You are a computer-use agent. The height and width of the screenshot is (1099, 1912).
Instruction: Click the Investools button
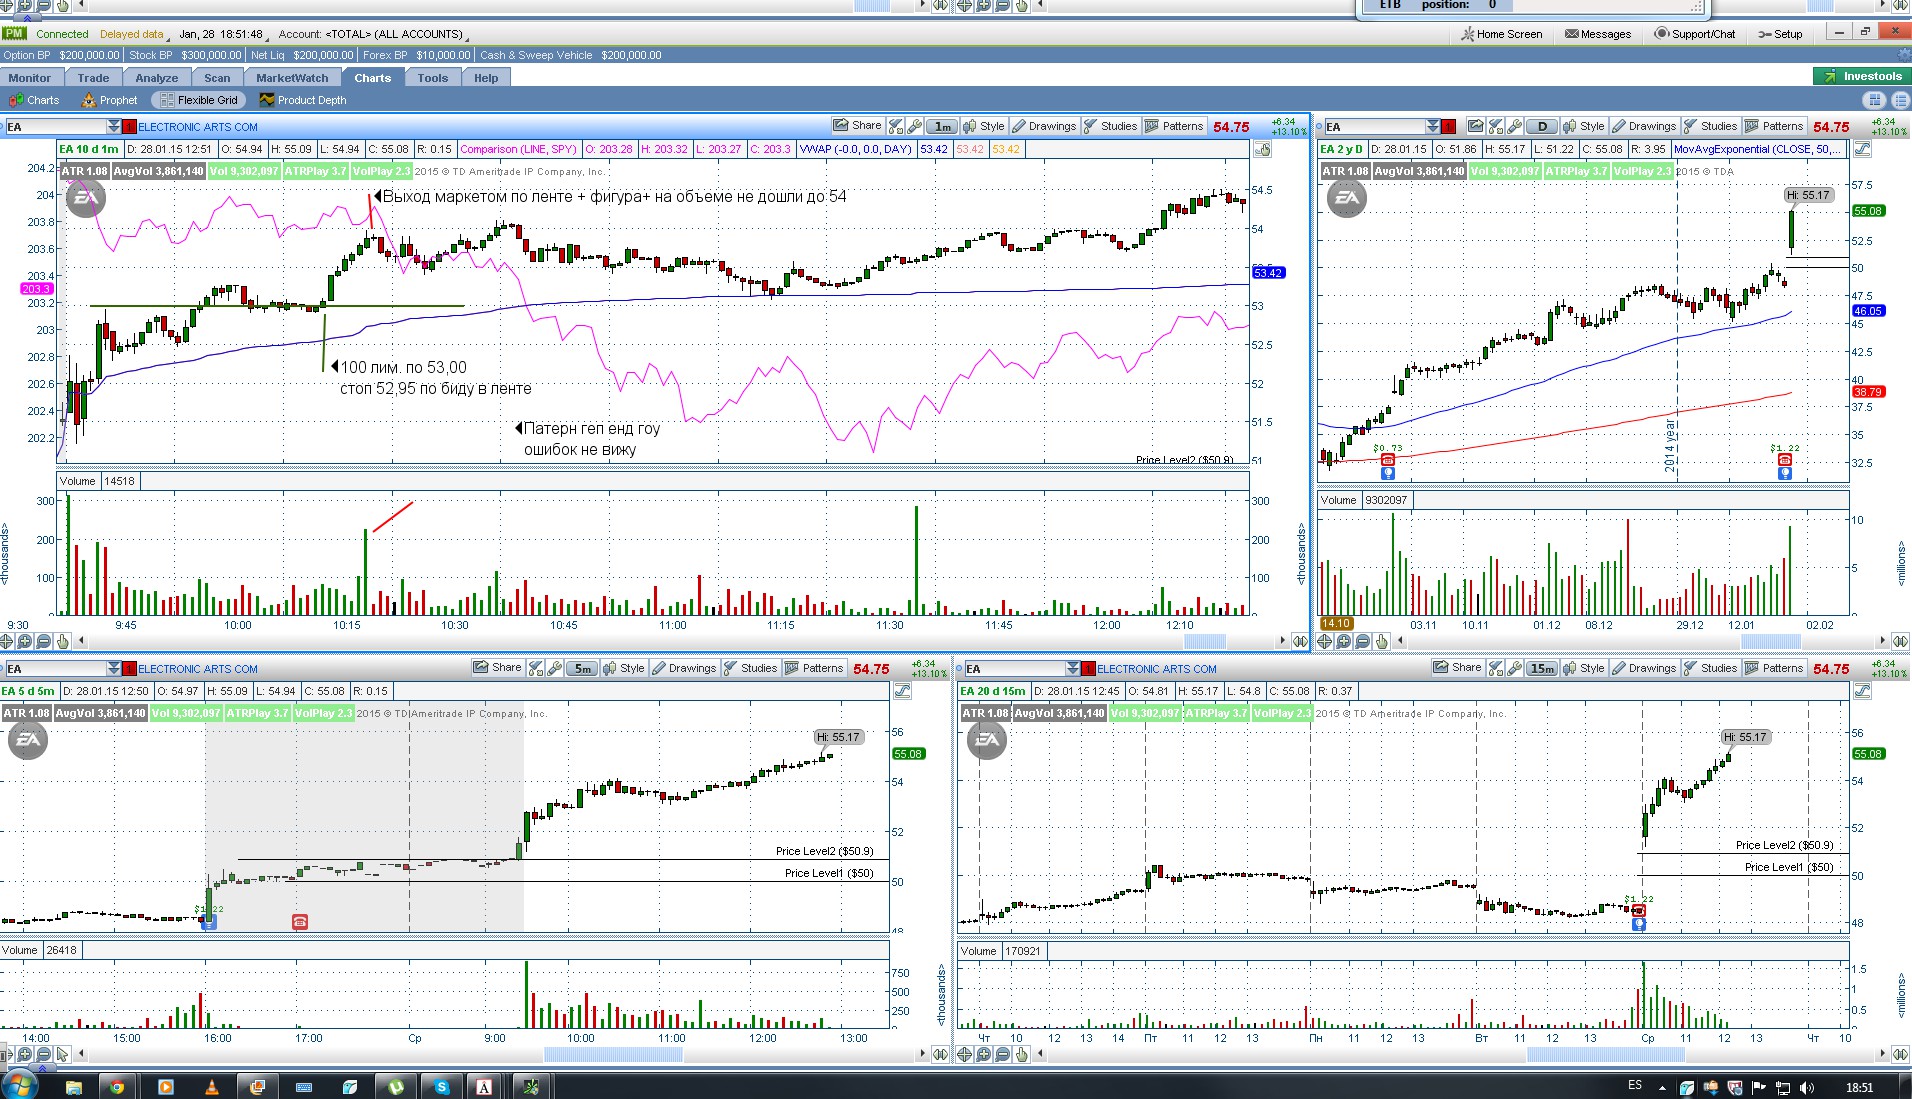(x=1860, y=76)
